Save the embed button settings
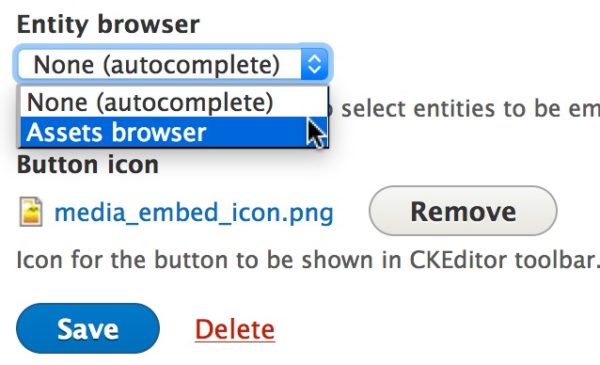The height and width of the screenshot is (365, 600). click(x=88, y=328)
